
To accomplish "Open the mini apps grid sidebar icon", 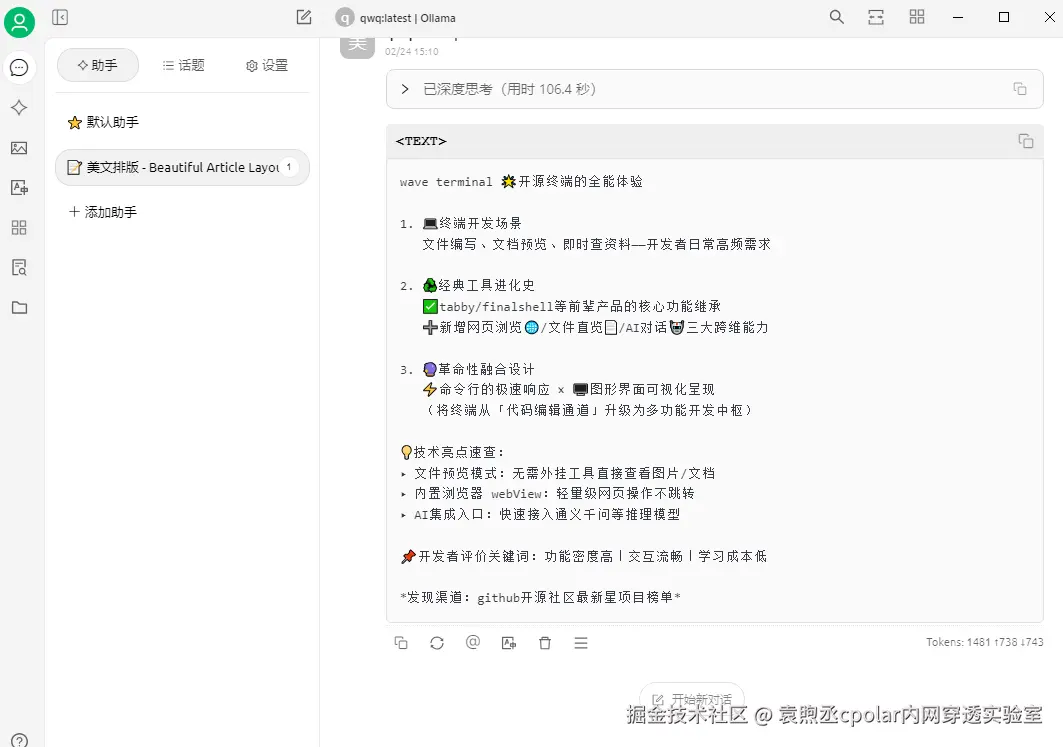I will click(x=19, y=228).
